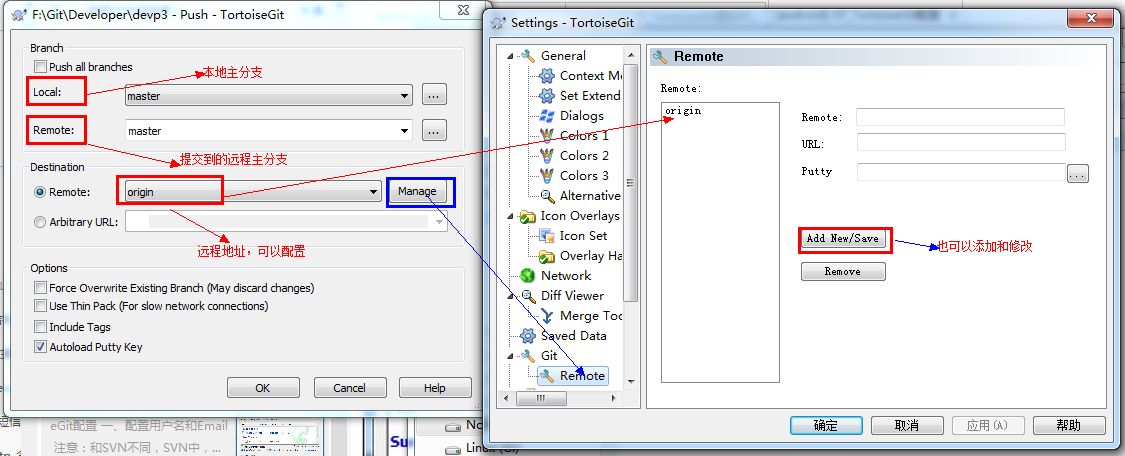Image resolution: width=1125 pixels, height=456 pixels.
Task: Click browse button next to Local branch
Action: coord(434,95)
